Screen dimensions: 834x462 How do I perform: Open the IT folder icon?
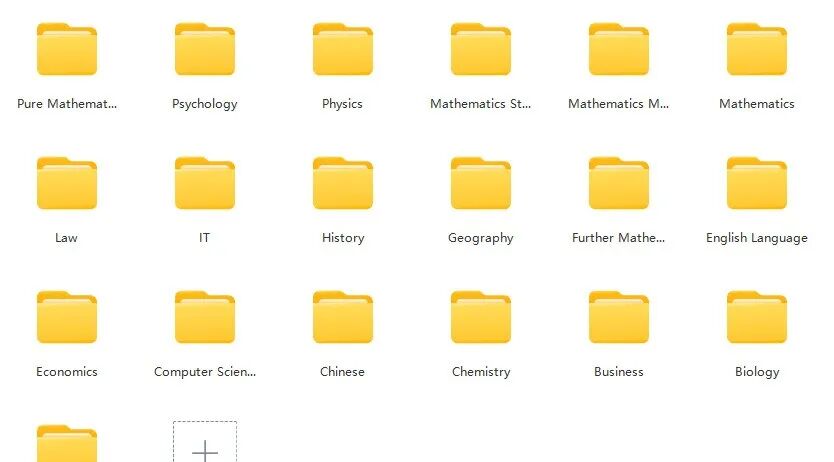205,183
